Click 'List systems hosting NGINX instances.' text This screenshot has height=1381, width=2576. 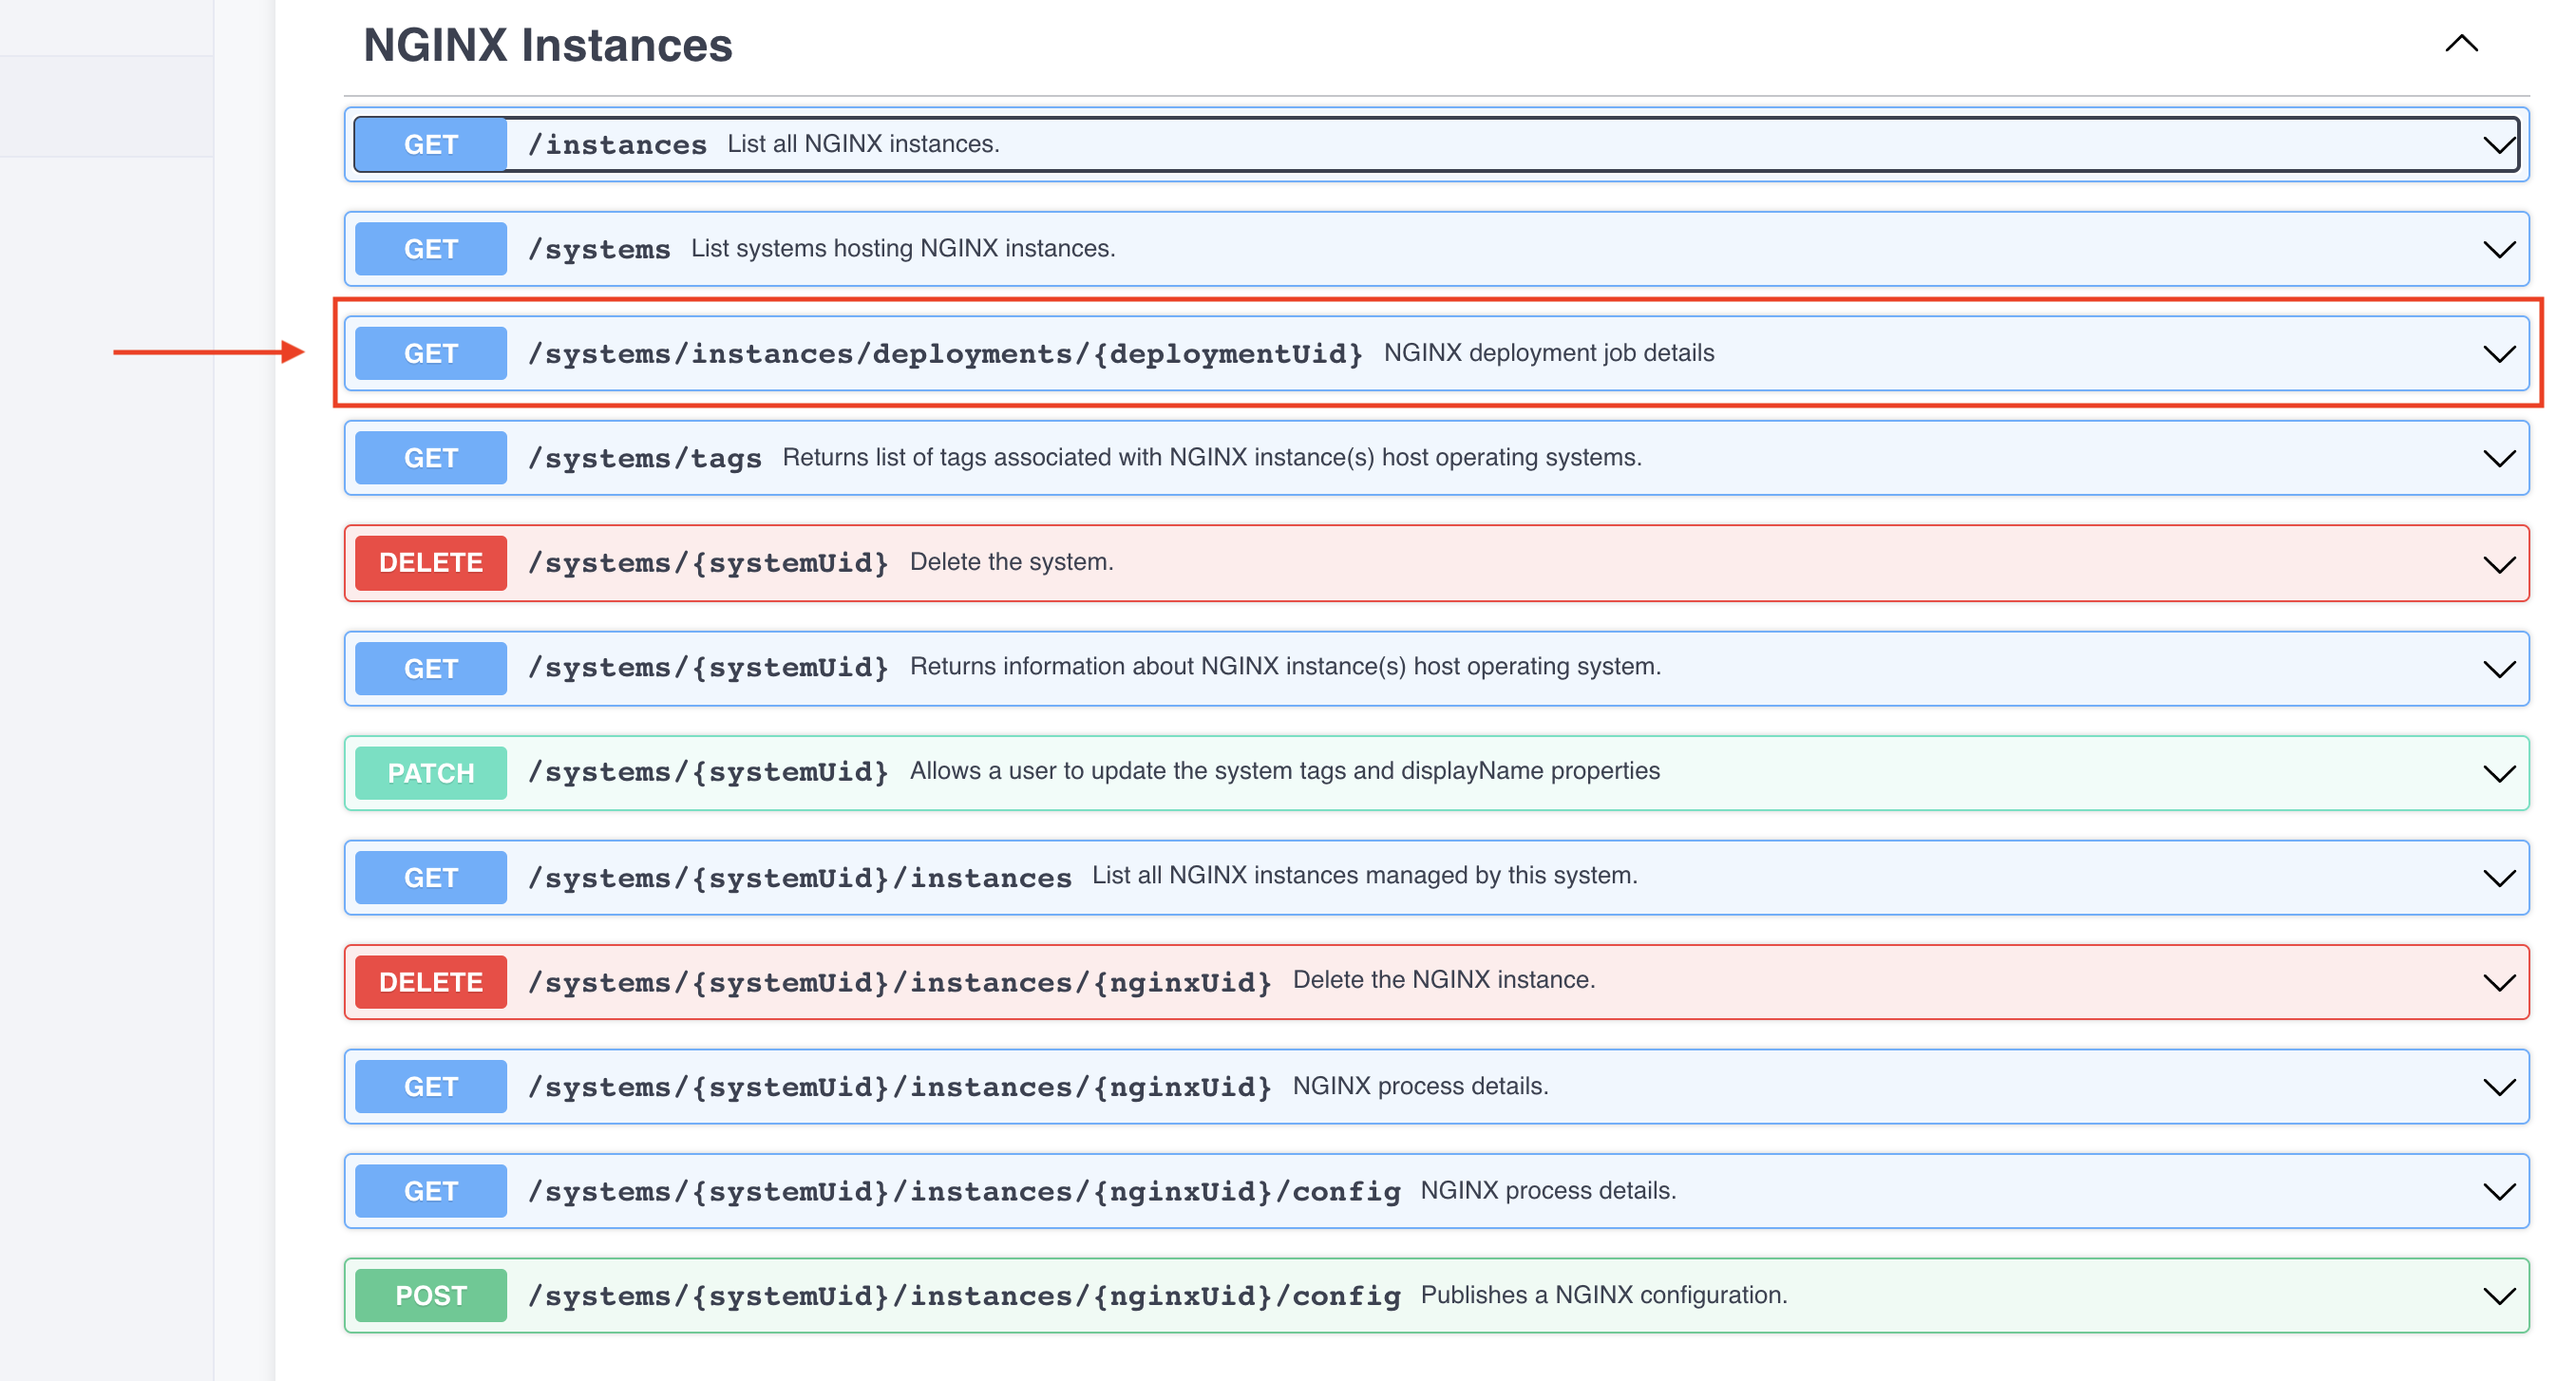tap(903, 248)
